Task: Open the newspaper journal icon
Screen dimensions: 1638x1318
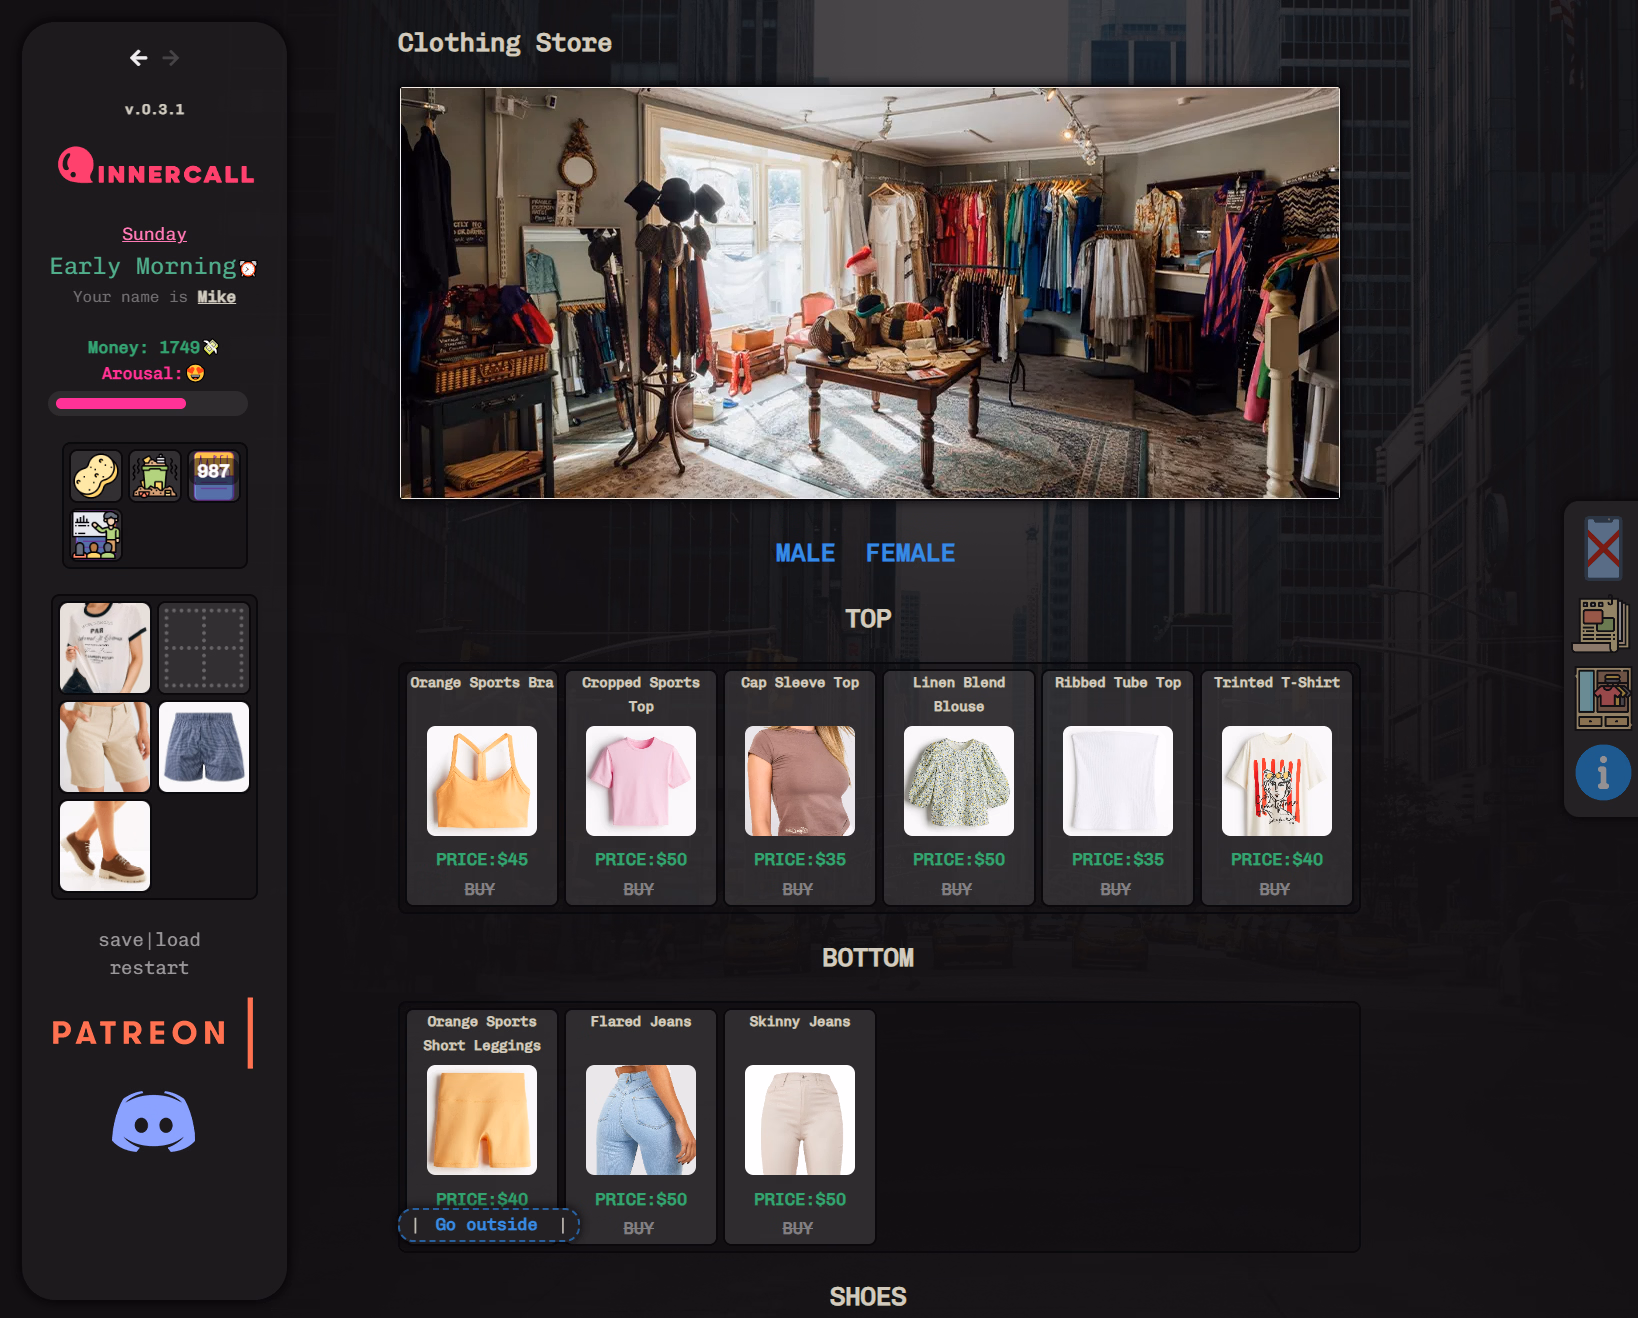Action: [1601, 624]
